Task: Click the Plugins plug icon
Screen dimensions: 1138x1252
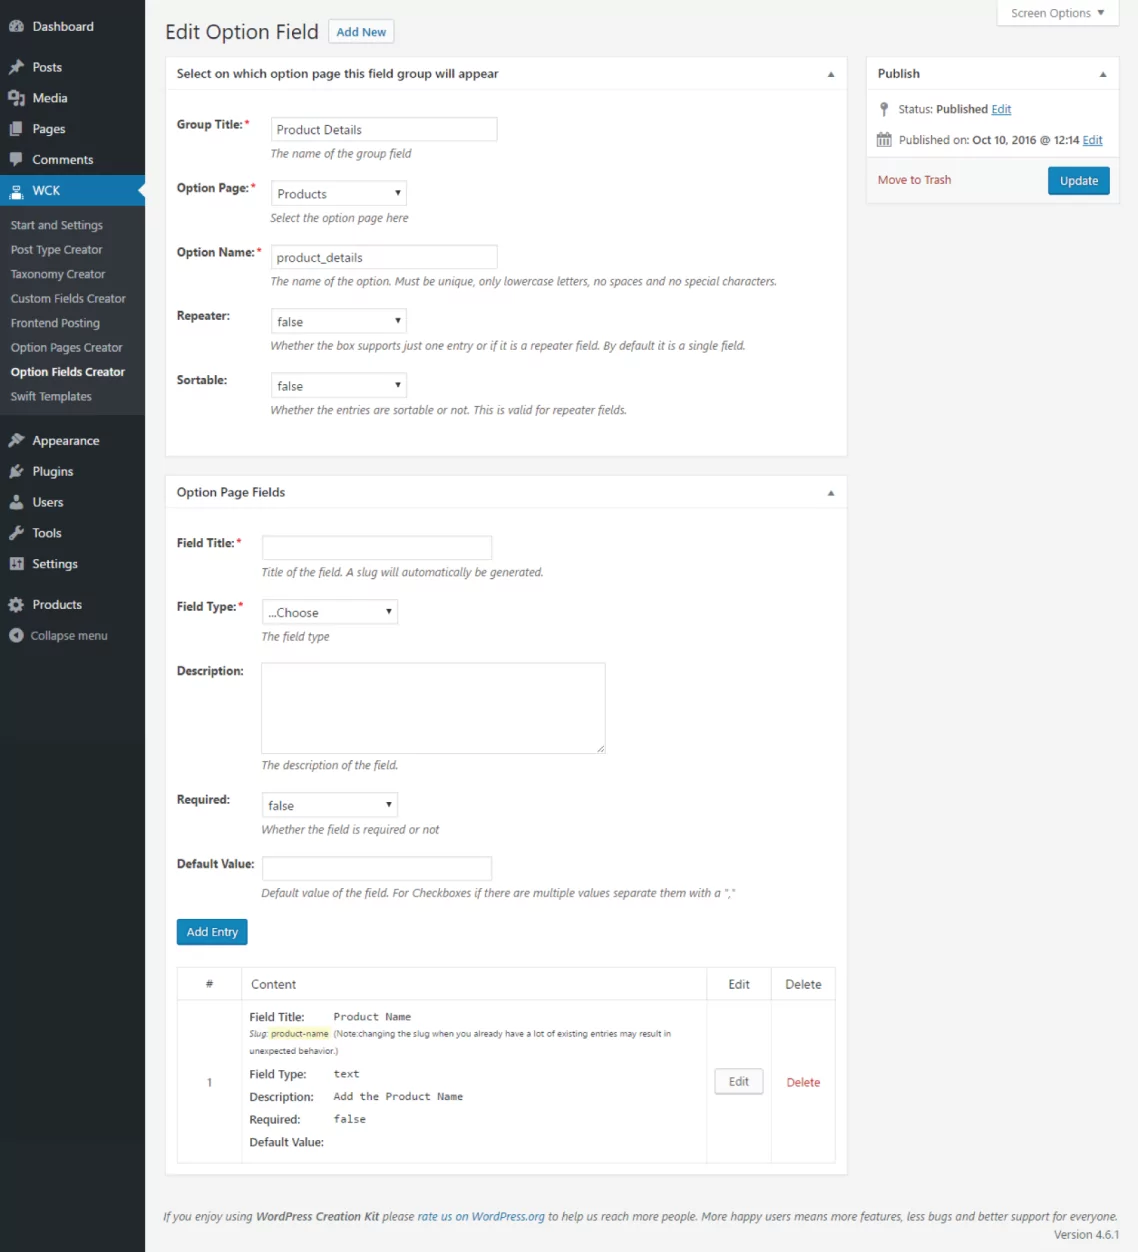Action: click(x=16, y=472)
